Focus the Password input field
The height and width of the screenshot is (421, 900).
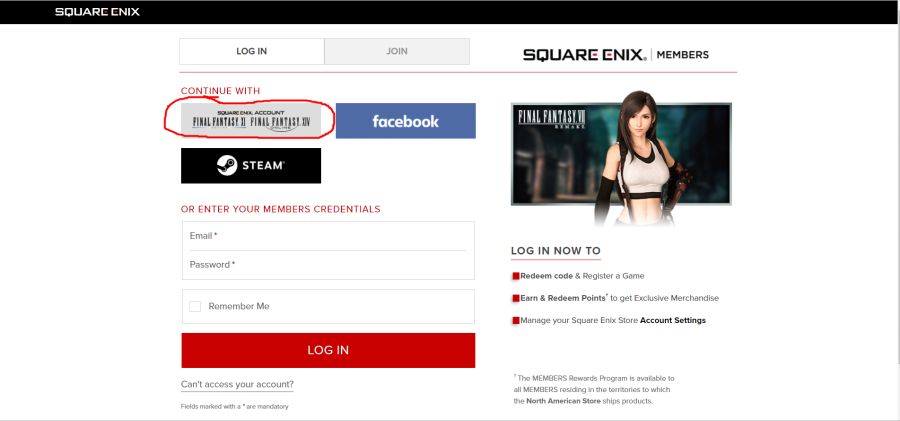coord(328,265)
